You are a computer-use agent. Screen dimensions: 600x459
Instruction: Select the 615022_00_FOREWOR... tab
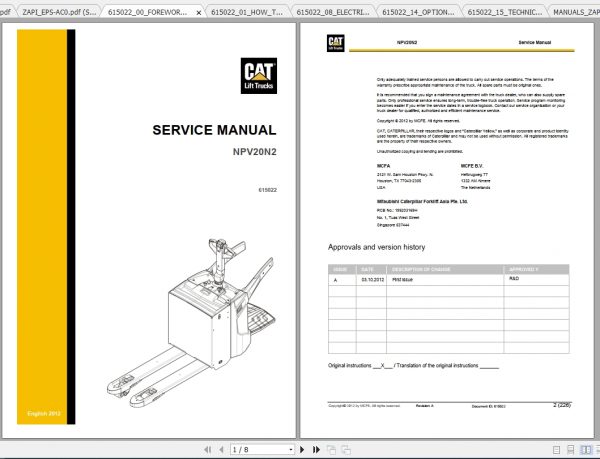(x=147, y=12)
